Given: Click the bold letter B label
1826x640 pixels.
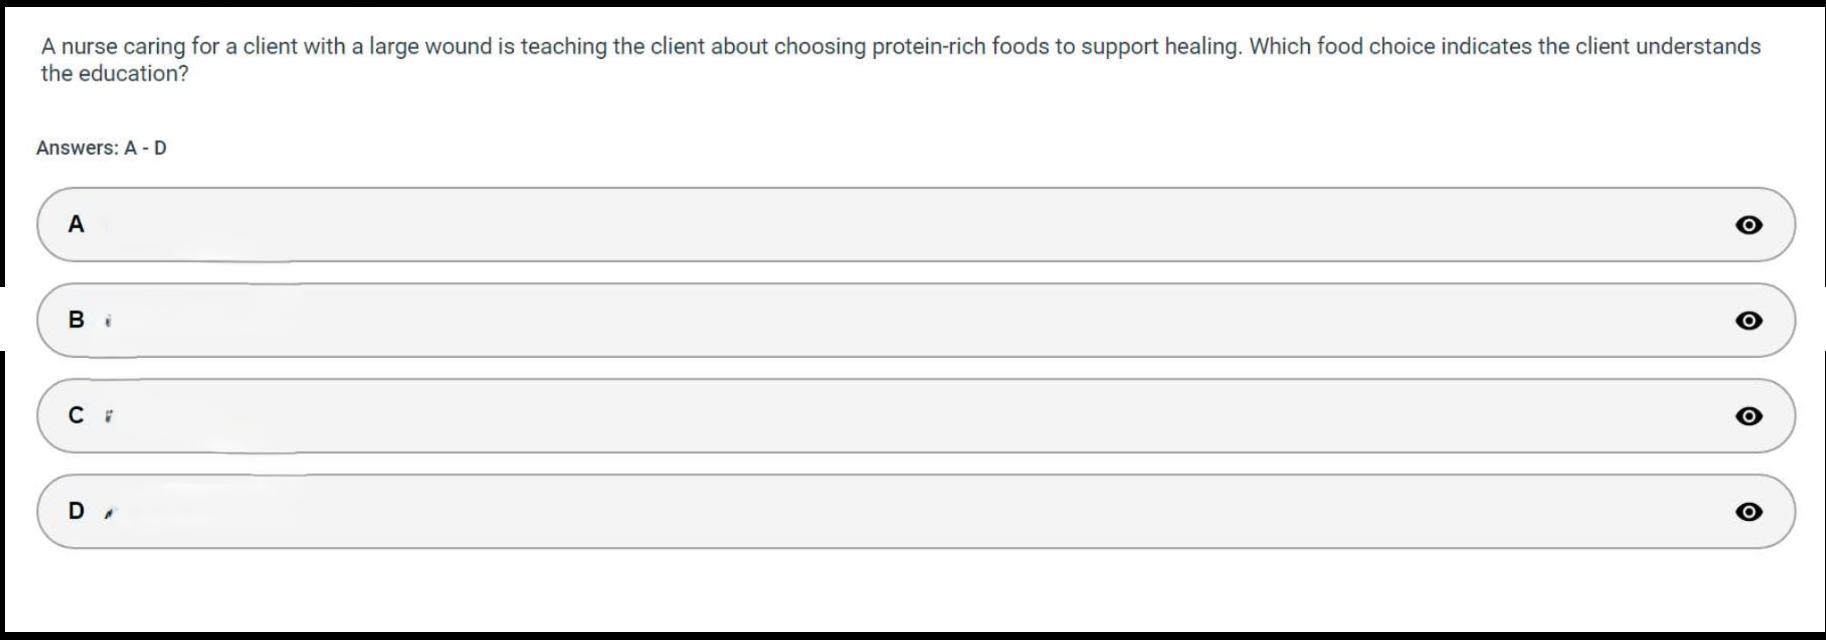Looking at the screenshot, I should (x=76, y=320).
